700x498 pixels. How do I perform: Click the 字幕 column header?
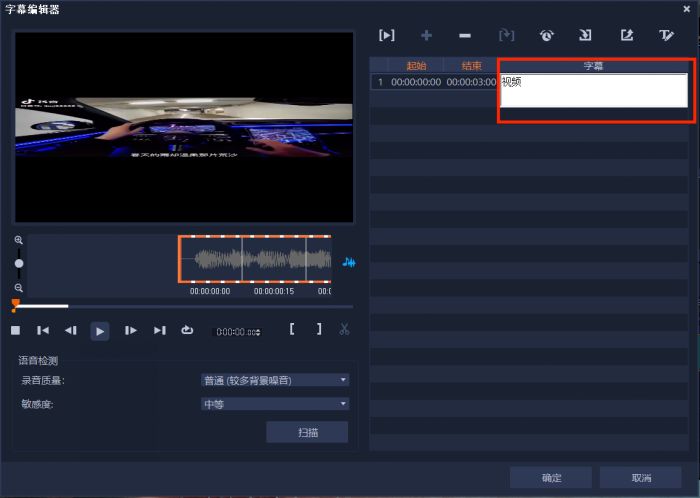593,66
